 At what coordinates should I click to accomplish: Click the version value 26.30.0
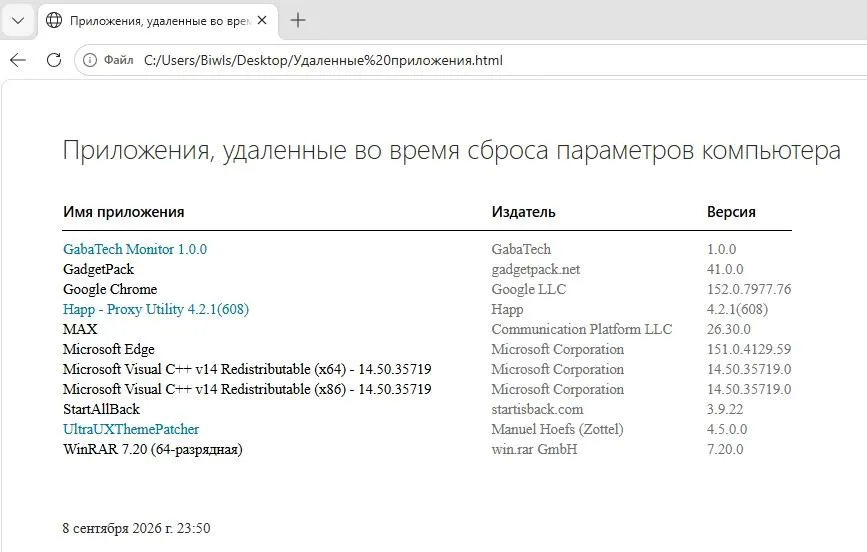tap(729, 329)
